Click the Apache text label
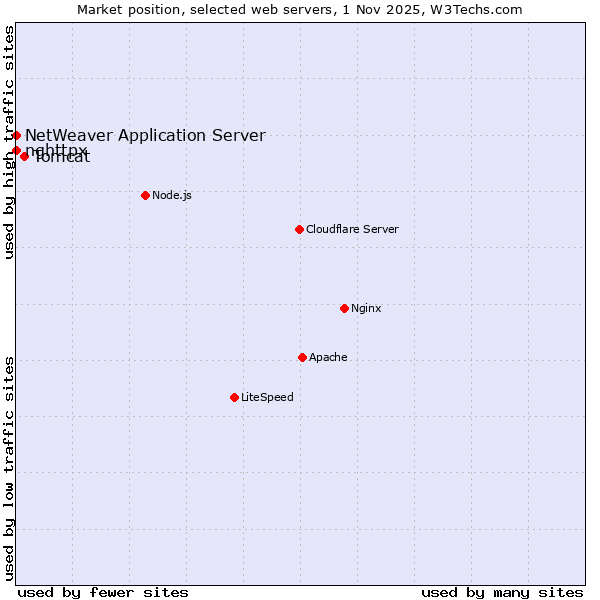Screen dimensions: 600x600 (328, 357)
